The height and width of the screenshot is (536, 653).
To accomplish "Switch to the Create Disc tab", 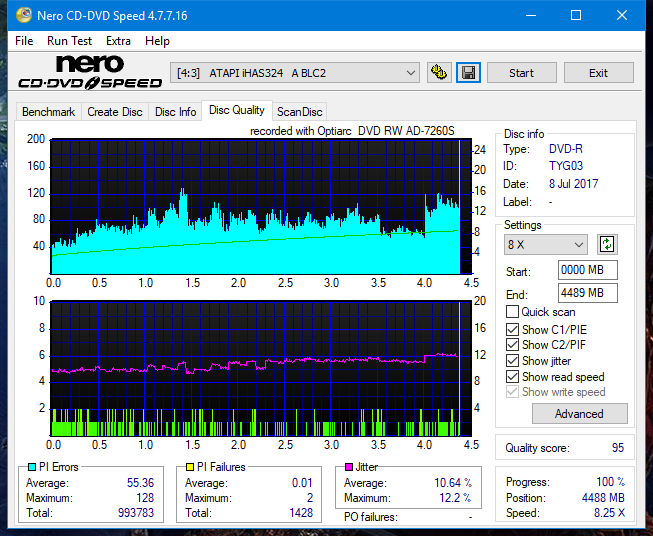I will [x=115, y=112].
